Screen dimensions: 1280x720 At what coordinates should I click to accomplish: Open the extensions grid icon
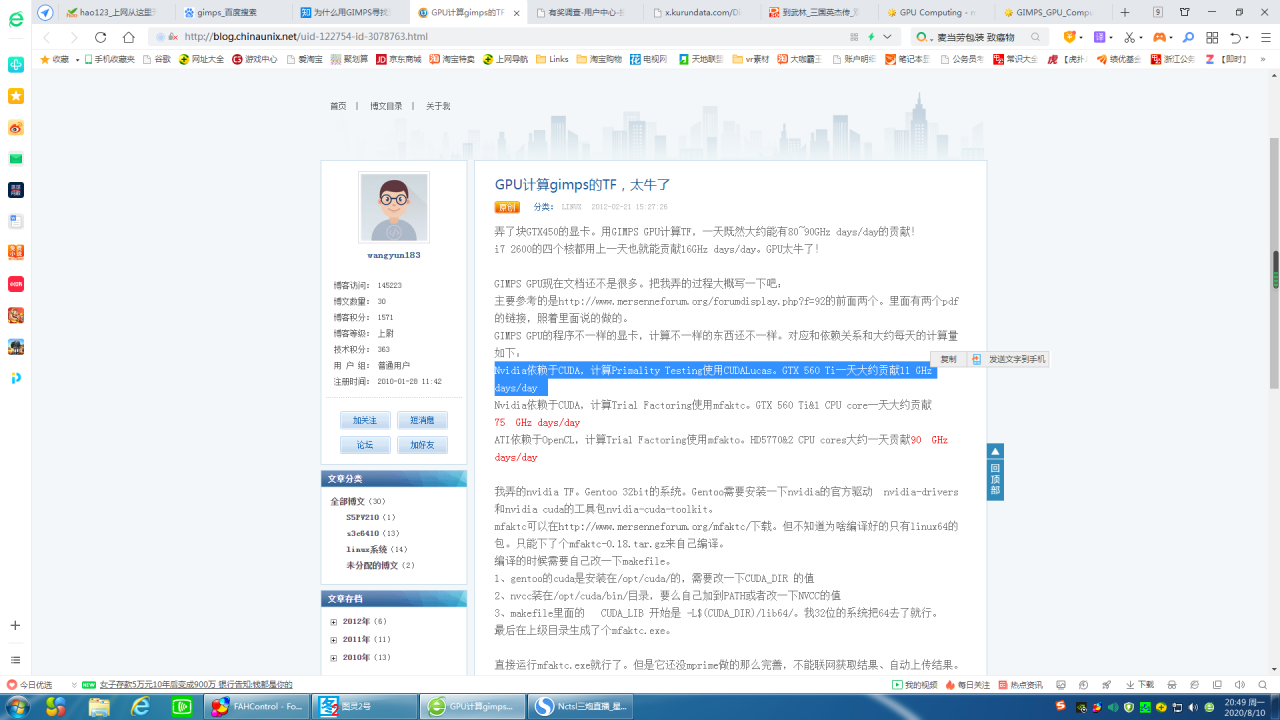[x=1212, y=37]
